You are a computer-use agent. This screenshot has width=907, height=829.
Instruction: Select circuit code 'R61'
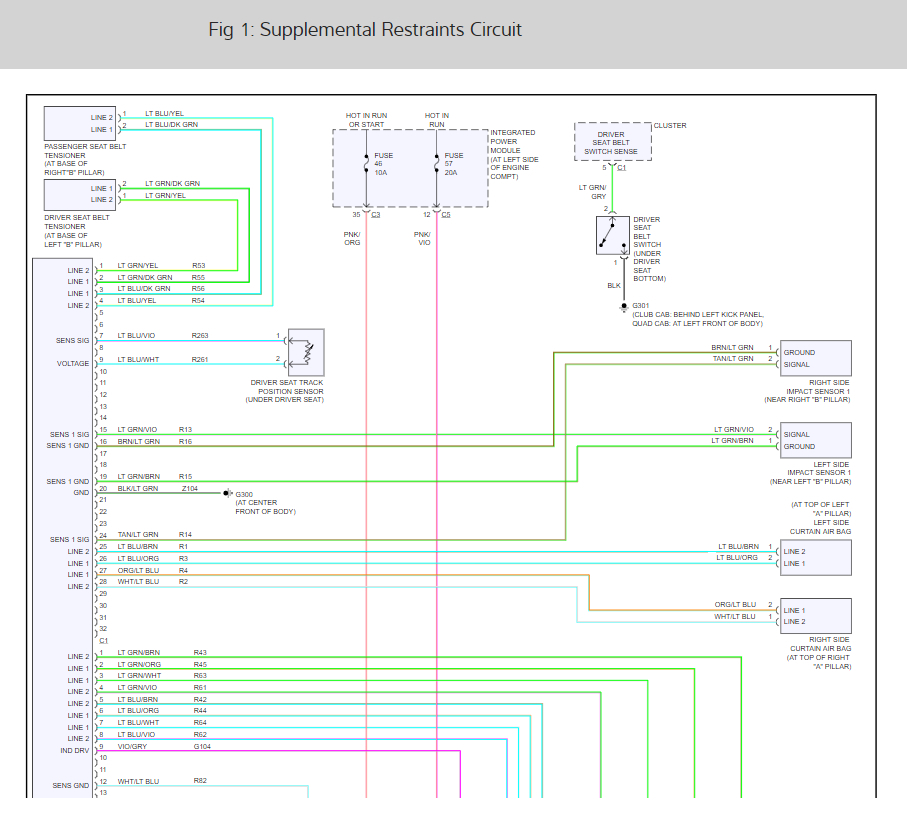[200, 688]
